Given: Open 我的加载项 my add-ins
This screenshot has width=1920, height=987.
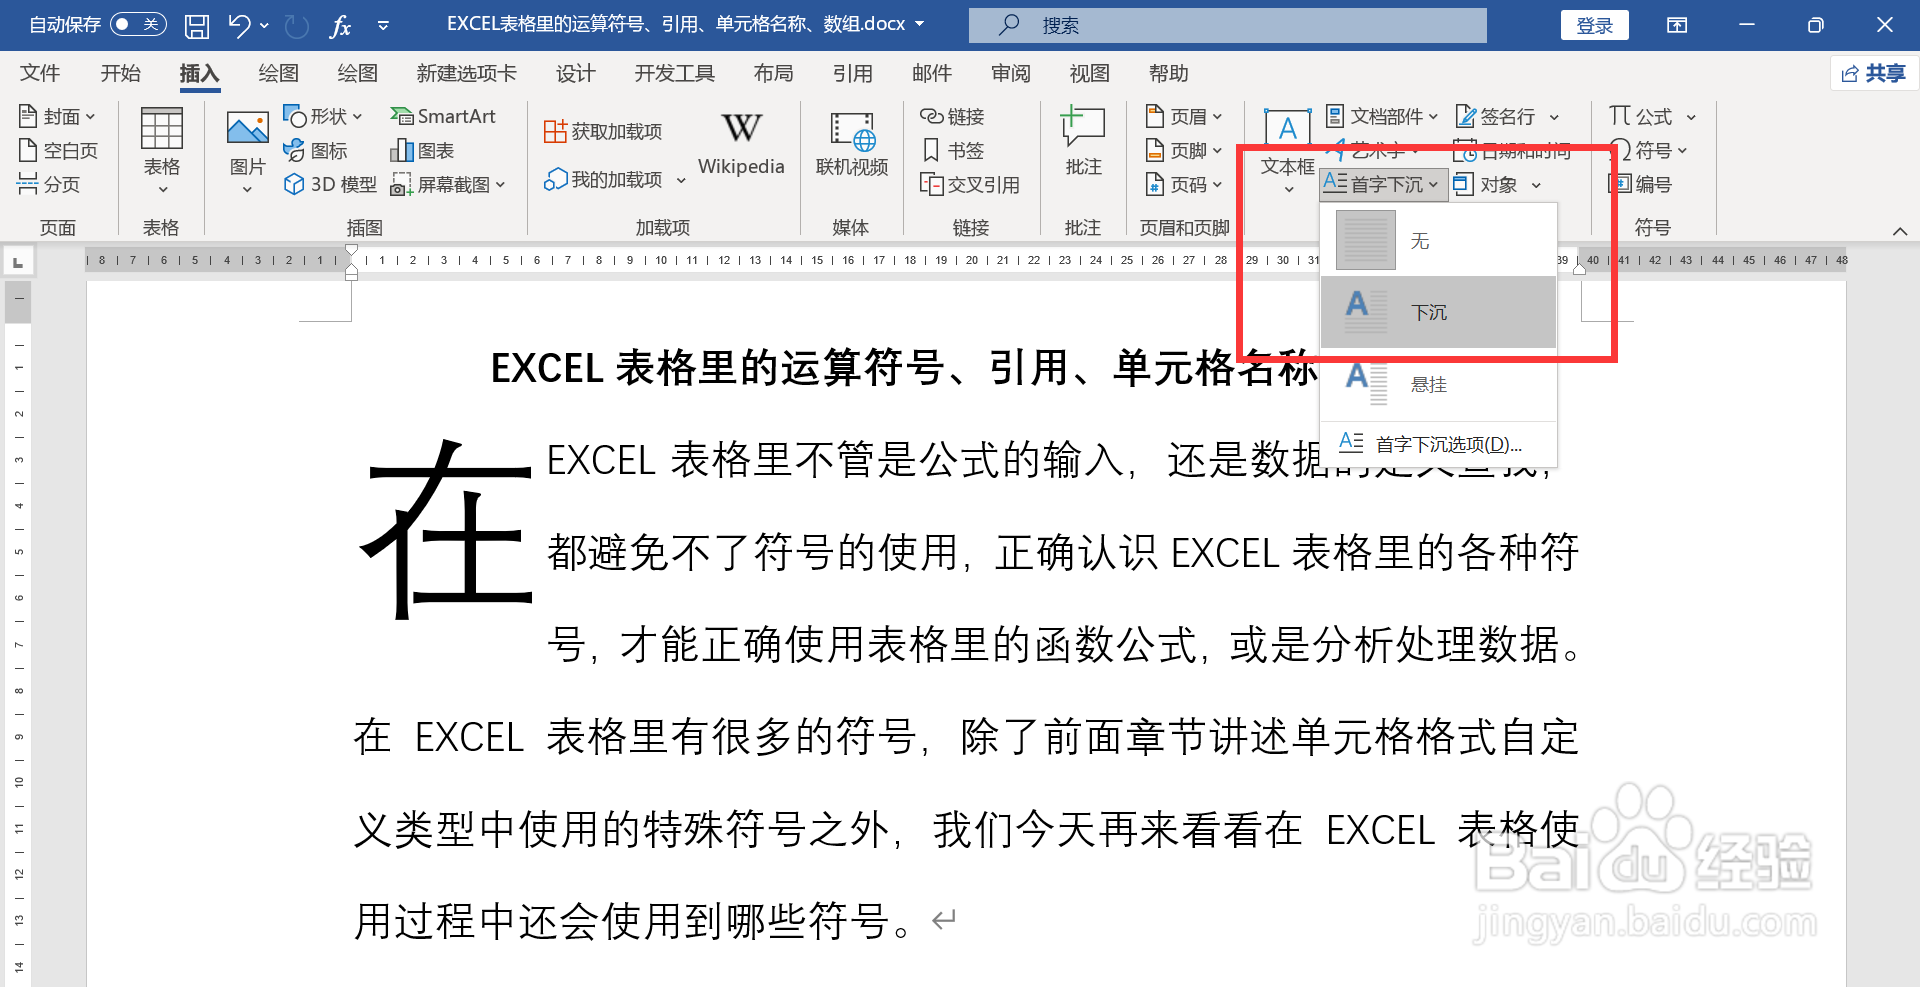Looking at the screenshot, I should tap(614, 179).
